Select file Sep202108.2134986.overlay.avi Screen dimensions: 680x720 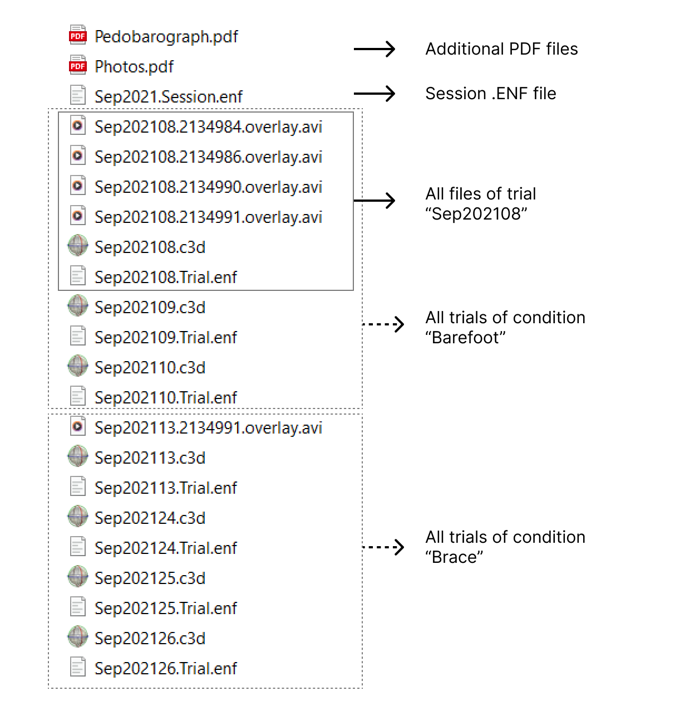[x=196, y=157]
